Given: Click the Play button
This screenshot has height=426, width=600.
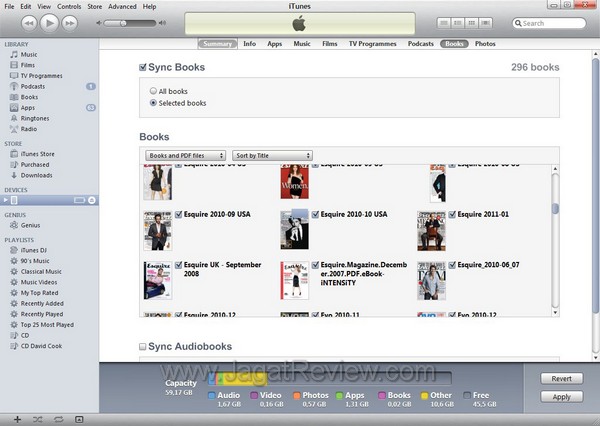Looking at the screenshot, I should [49, 23].
